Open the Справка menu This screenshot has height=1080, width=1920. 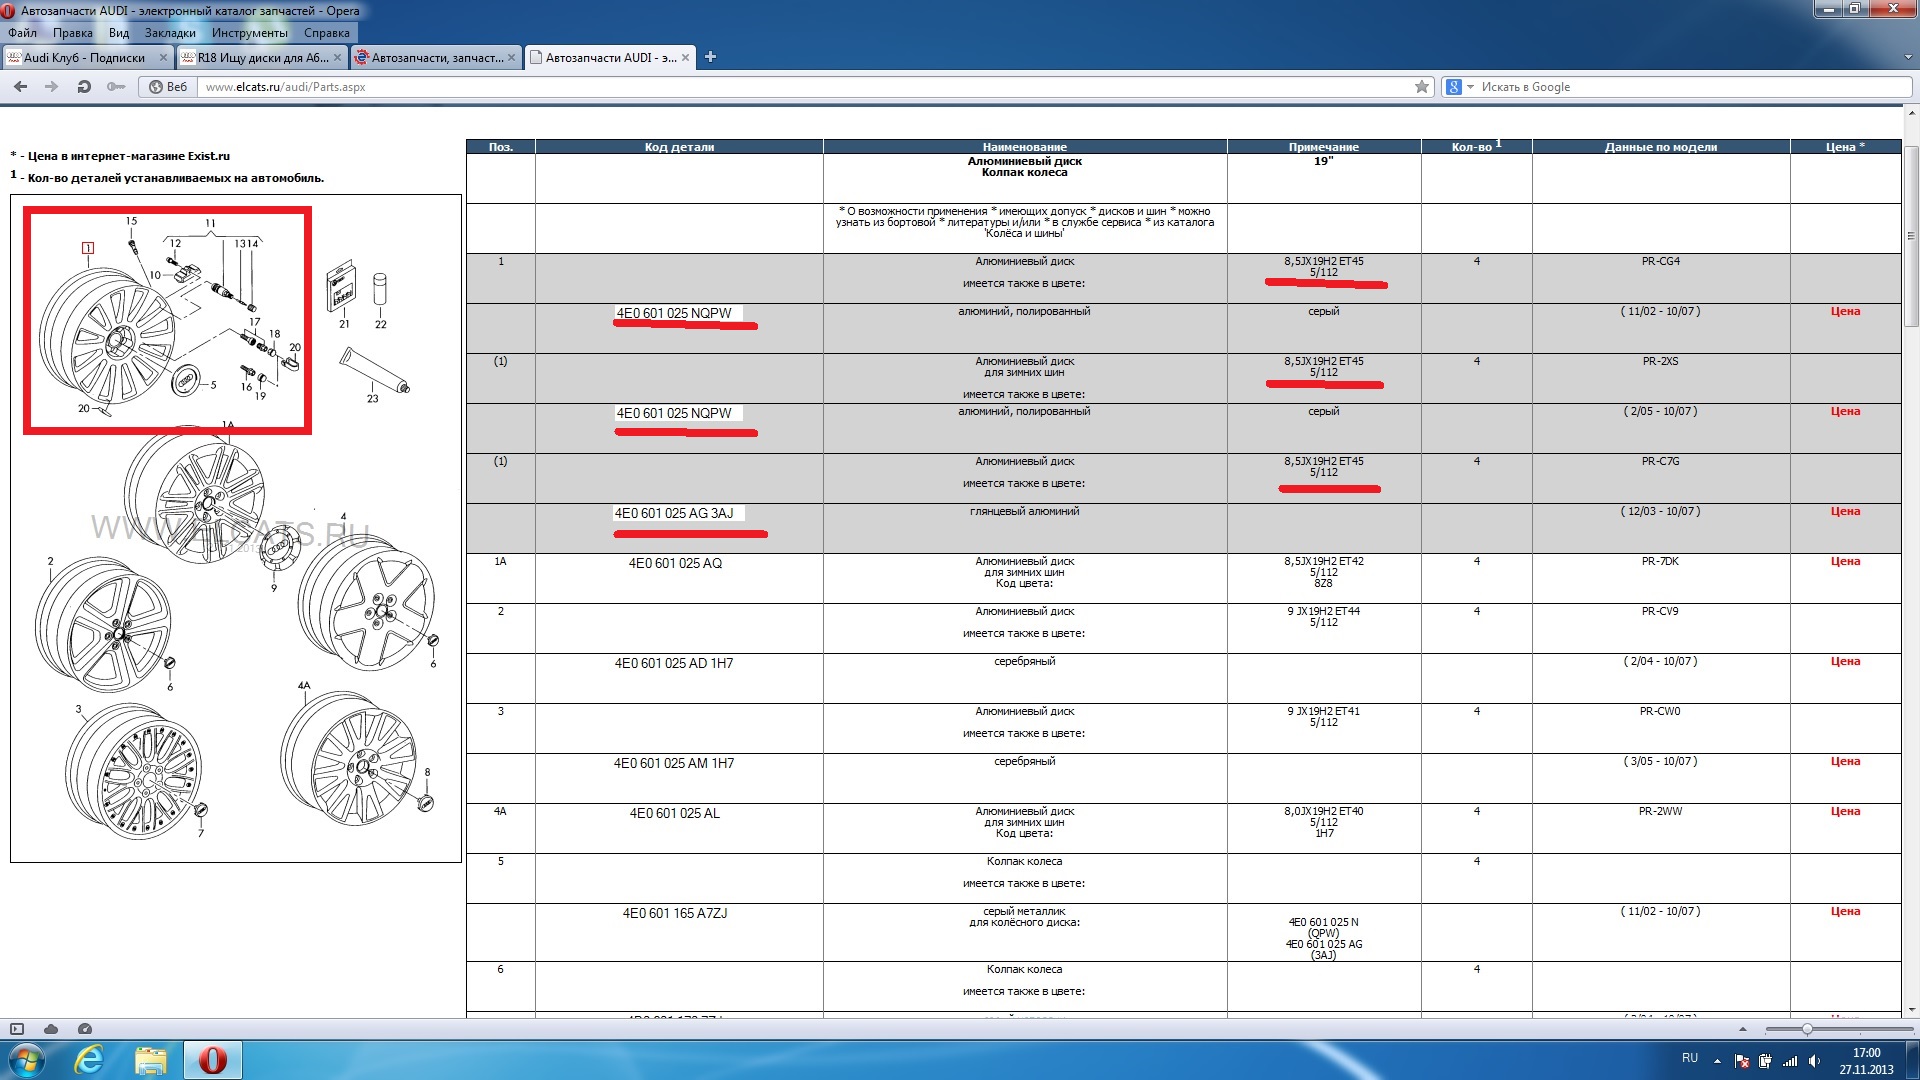tap(327, 33)
